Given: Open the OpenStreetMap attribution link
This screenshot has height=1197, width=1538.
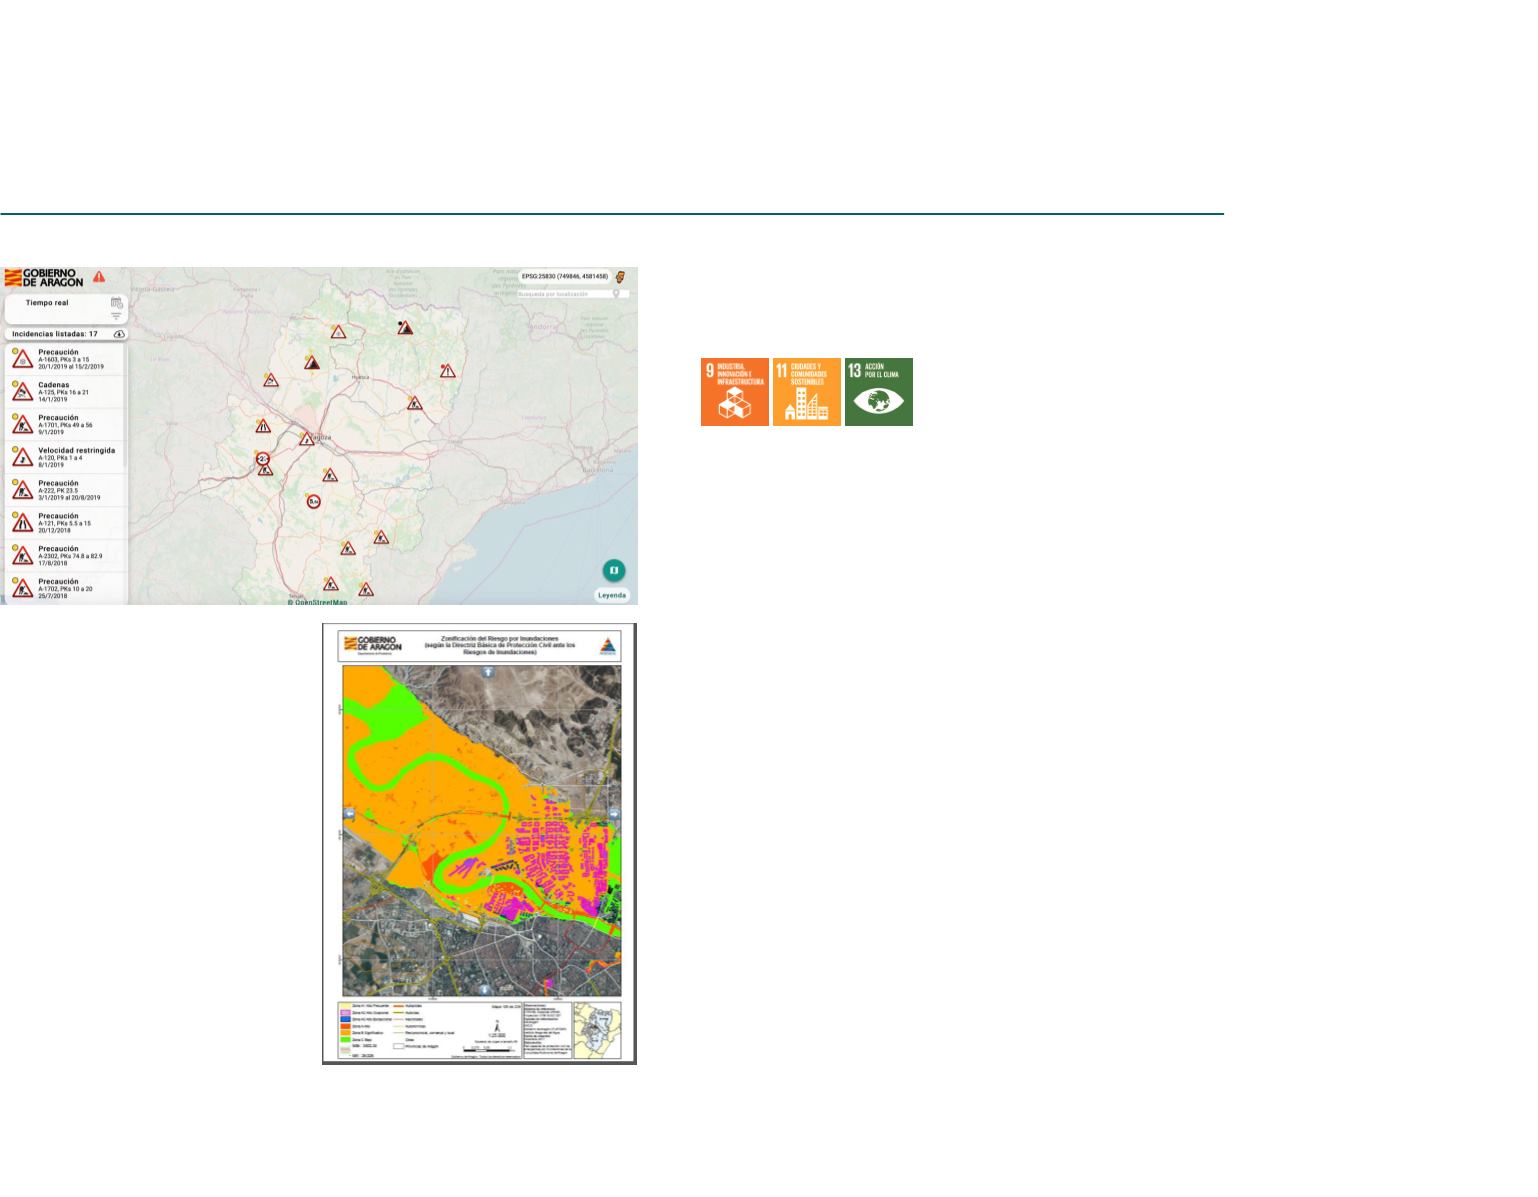Looking at the screenshot, I should (x=318, y=602).
